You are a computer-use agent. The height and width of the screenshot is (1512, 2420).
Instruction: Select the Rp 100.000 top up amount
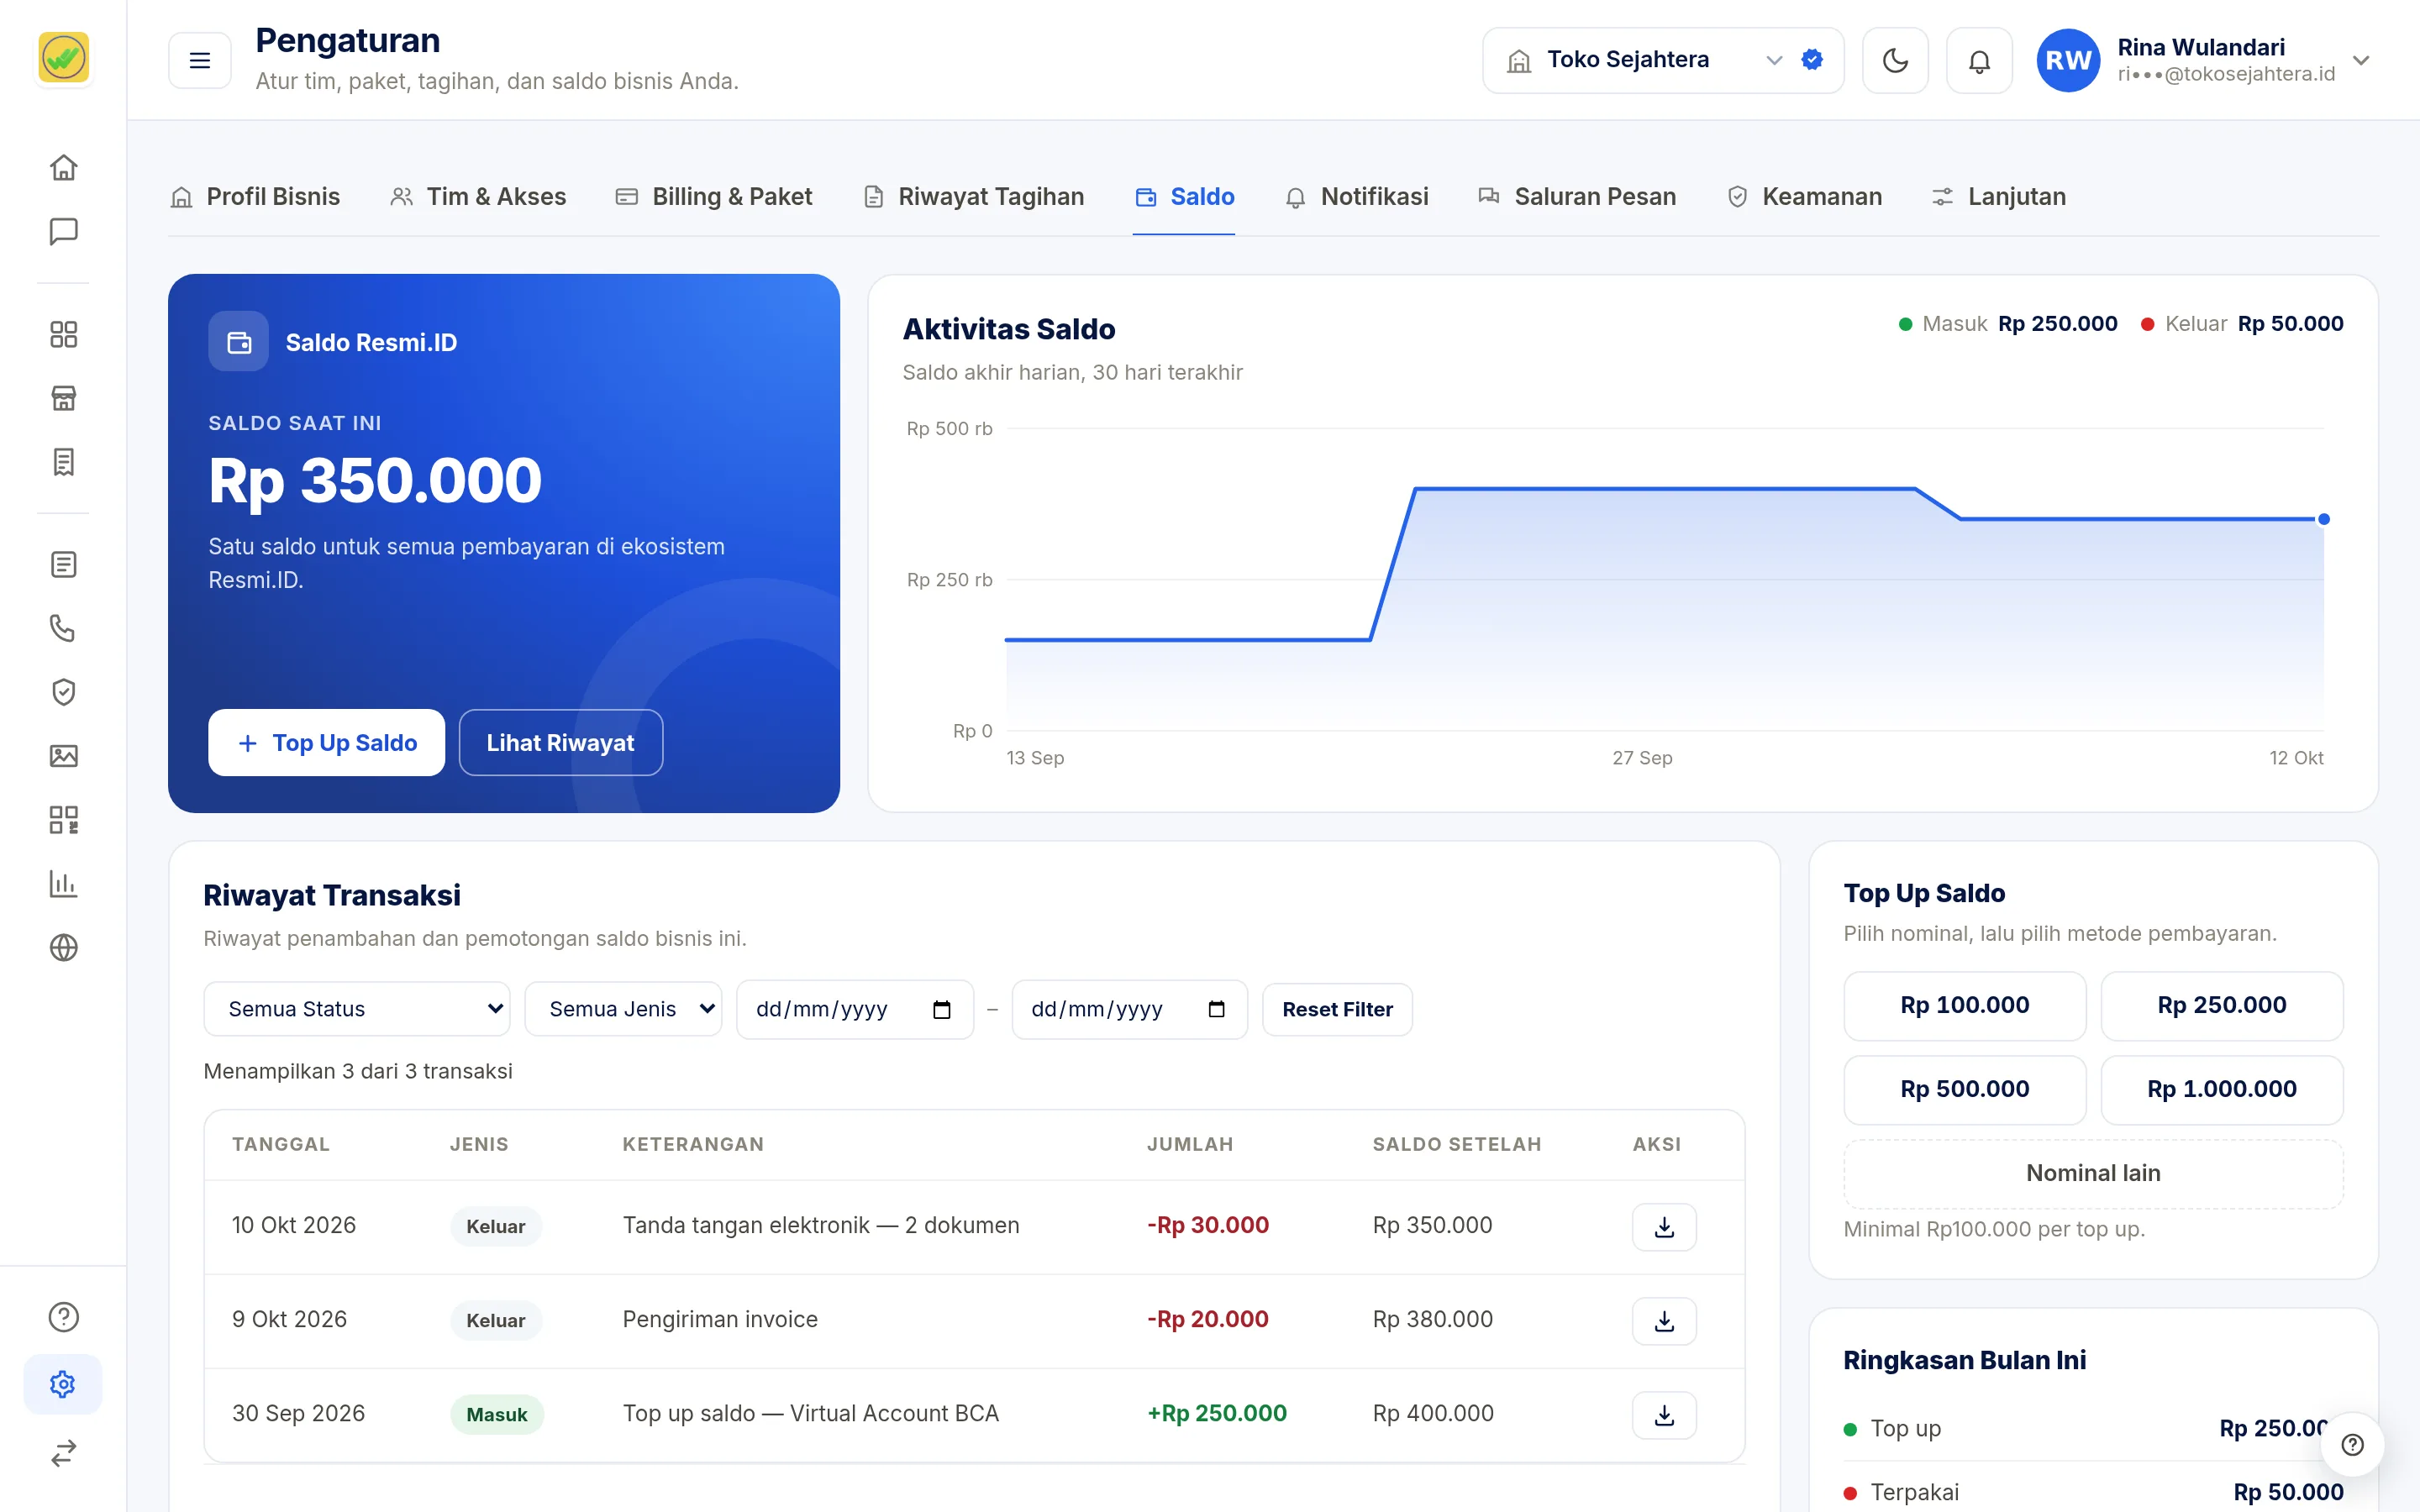pyautogui.click(x=1964, y=1005)
